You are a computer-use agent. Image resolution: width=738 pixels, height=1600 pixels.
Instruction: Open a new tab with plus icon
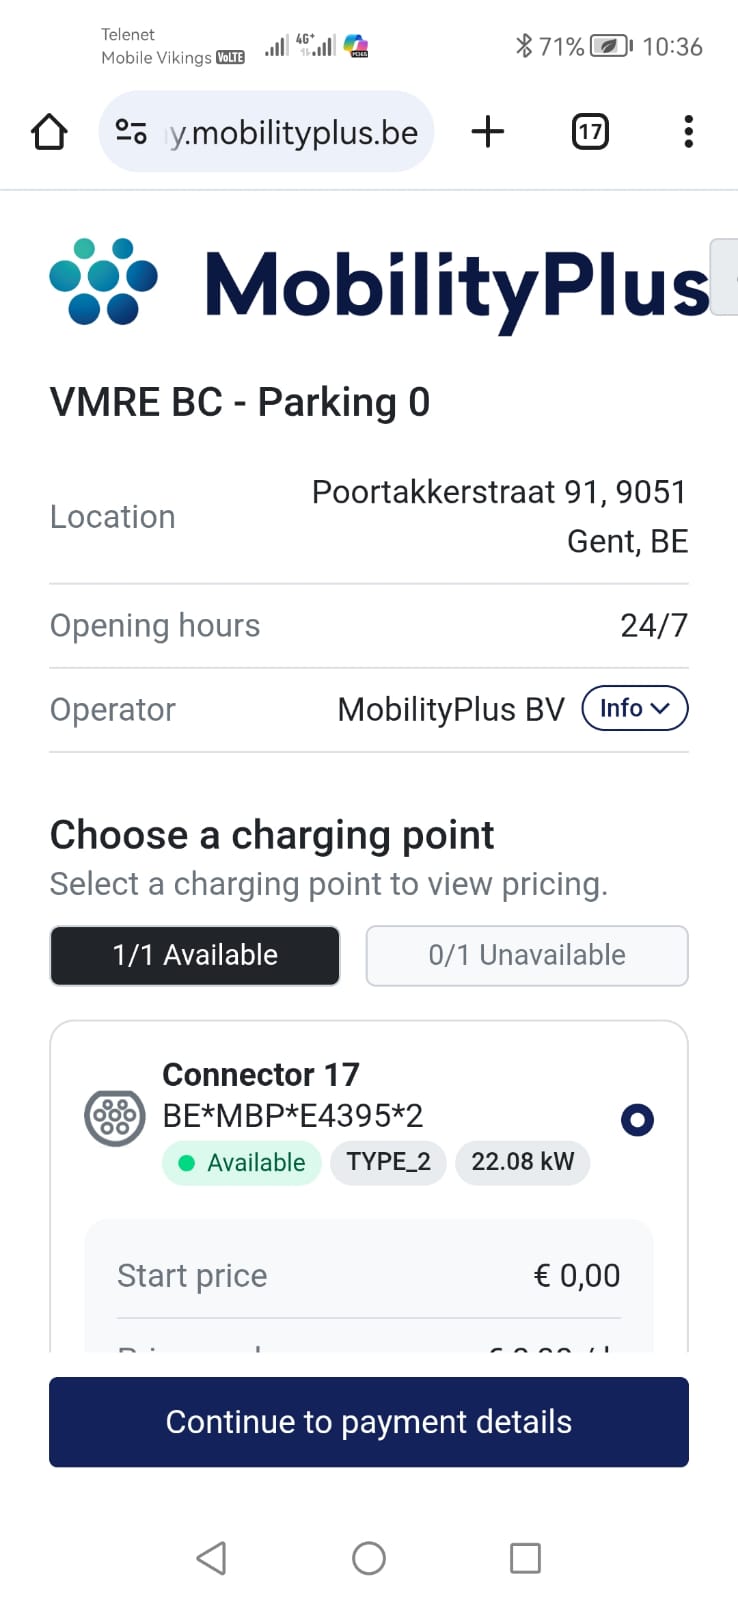(488, 131)
